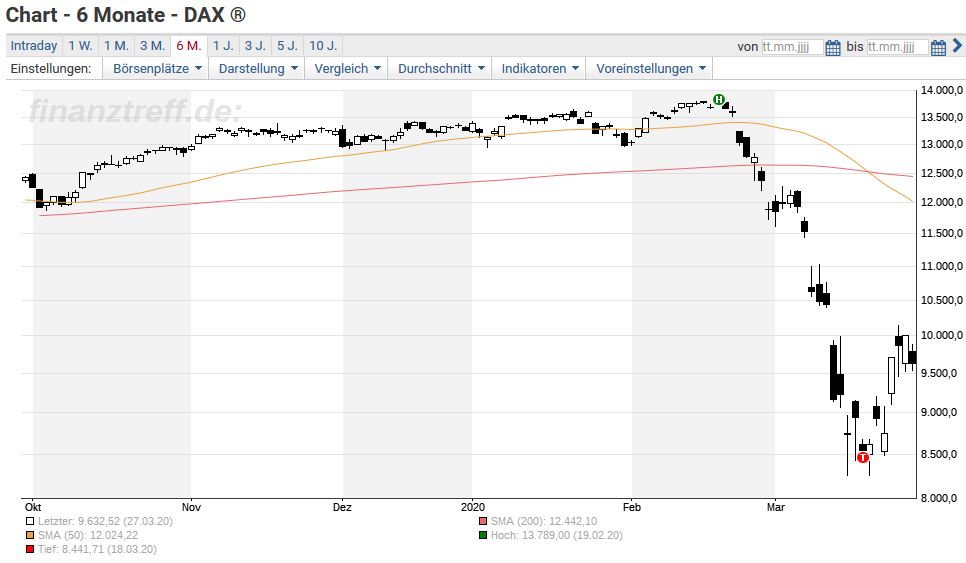Click 'SMA (200): 12.442,10' legend text
This screenshot has width=966, height=563.
click(x=544, y=521)
